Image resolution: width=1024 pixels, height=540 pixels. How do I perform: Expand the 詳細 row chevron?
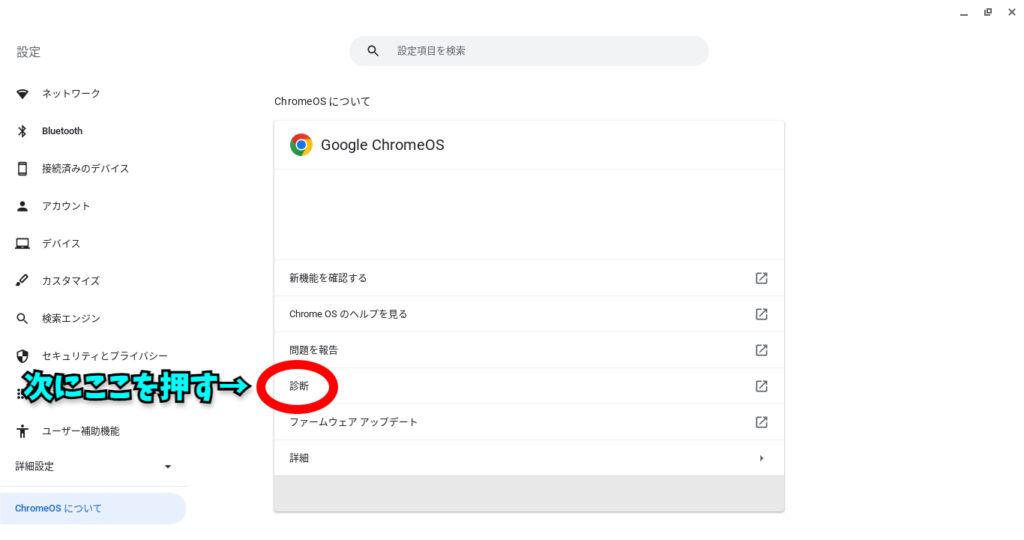click(x=761, y=458)
